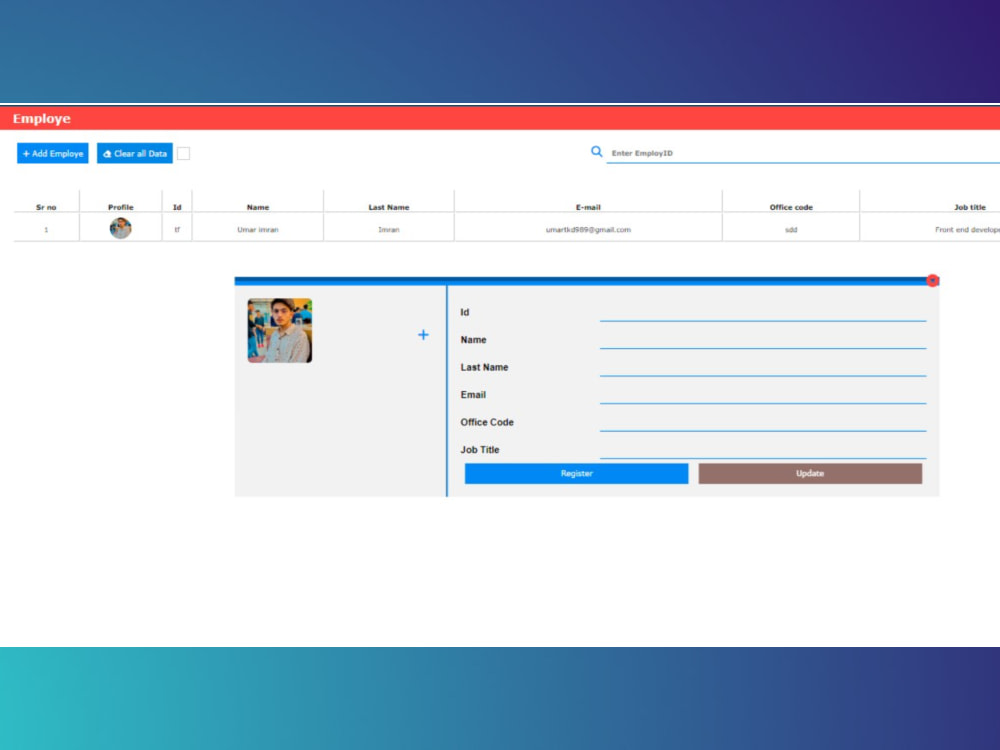Close the employee form with red X
This screenshot has width=1000, height=750.
932,281
